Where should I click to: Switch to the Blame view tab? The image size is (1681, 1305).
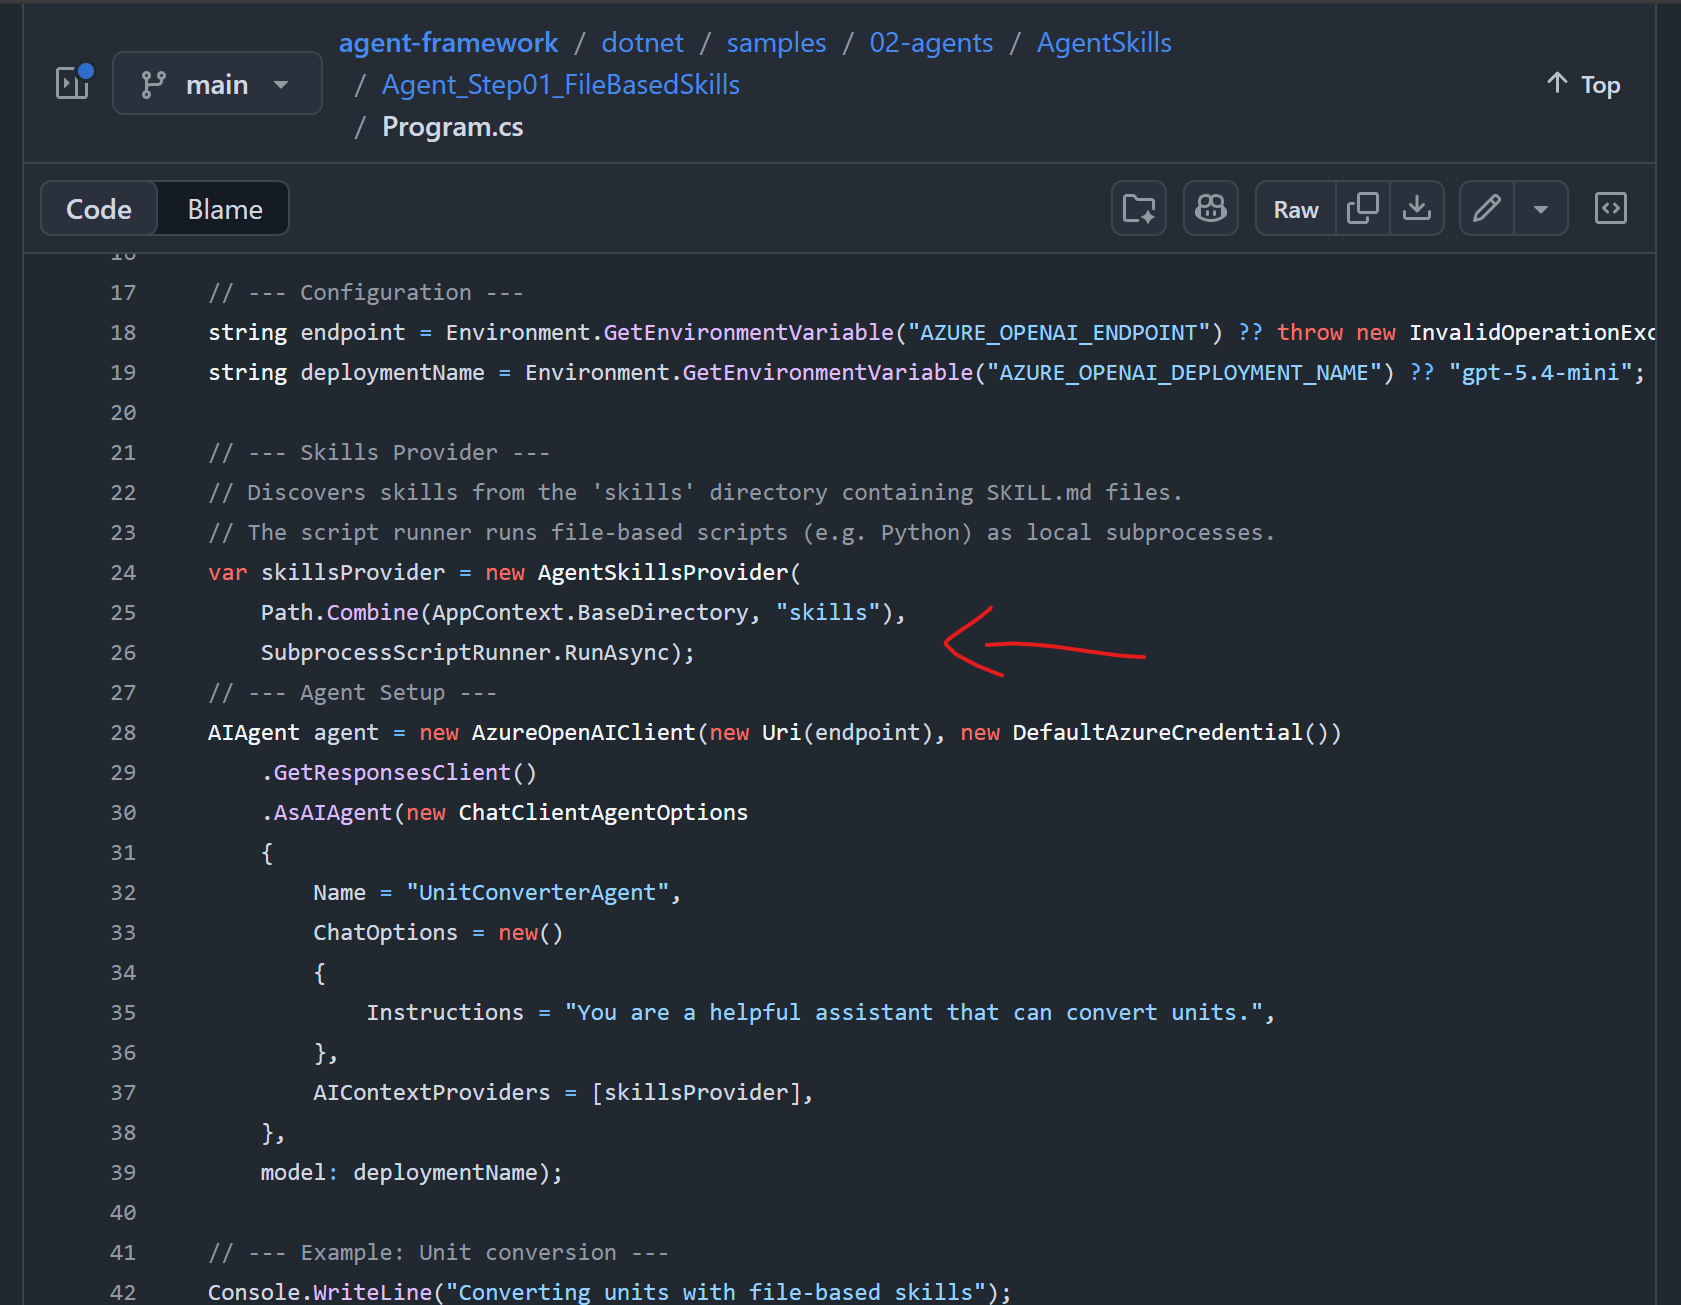tap(225, 209)
